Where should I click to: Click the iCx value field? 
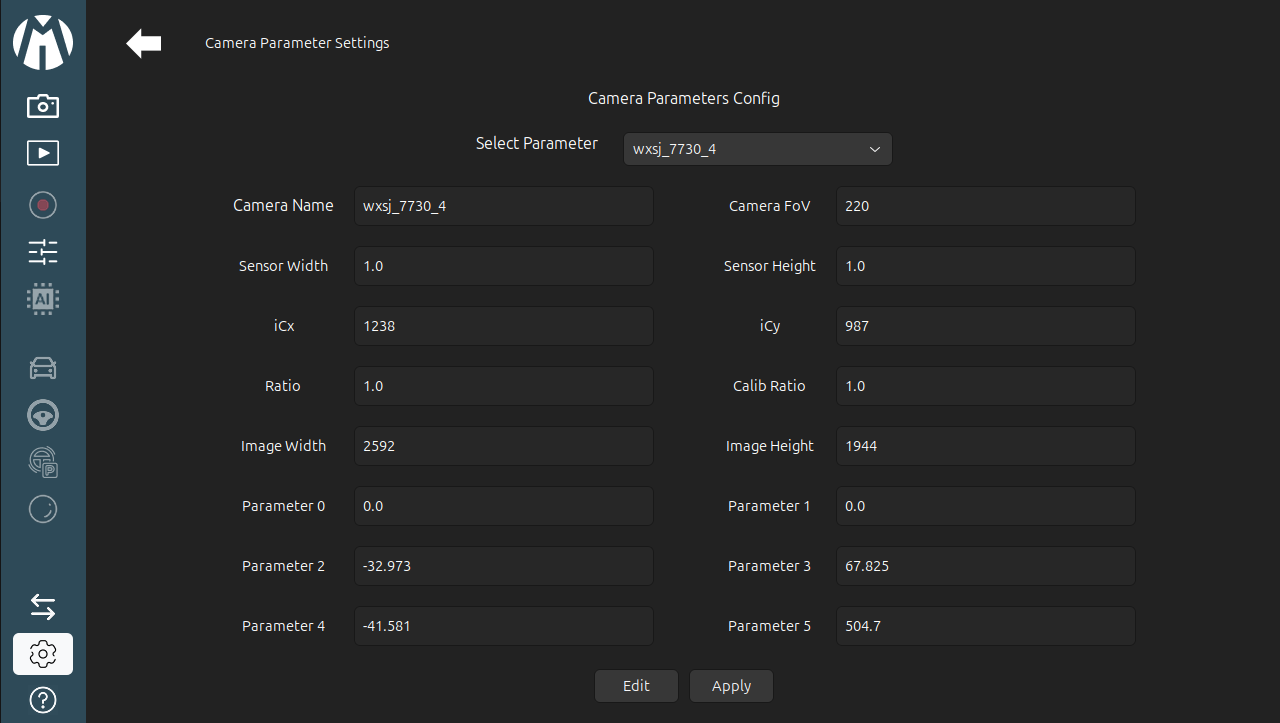(503, 326)
